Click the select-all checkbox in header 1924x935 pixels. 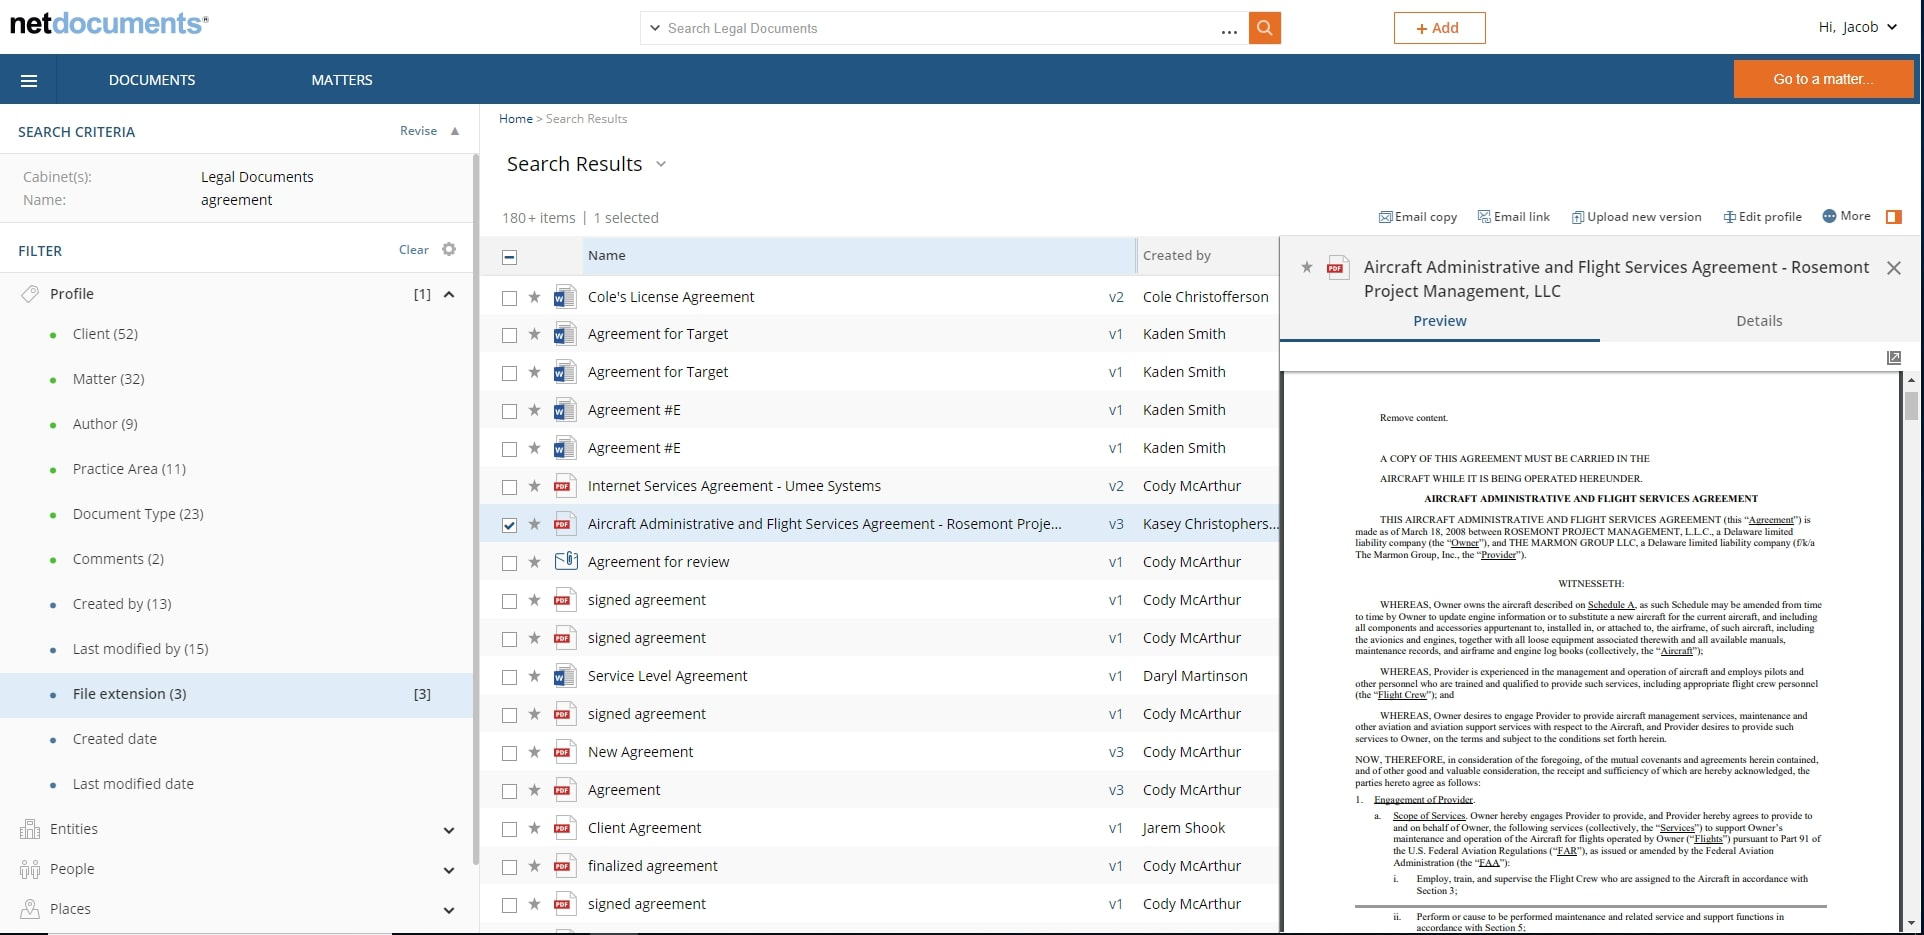pyautogui.click(x=510, y=257)
